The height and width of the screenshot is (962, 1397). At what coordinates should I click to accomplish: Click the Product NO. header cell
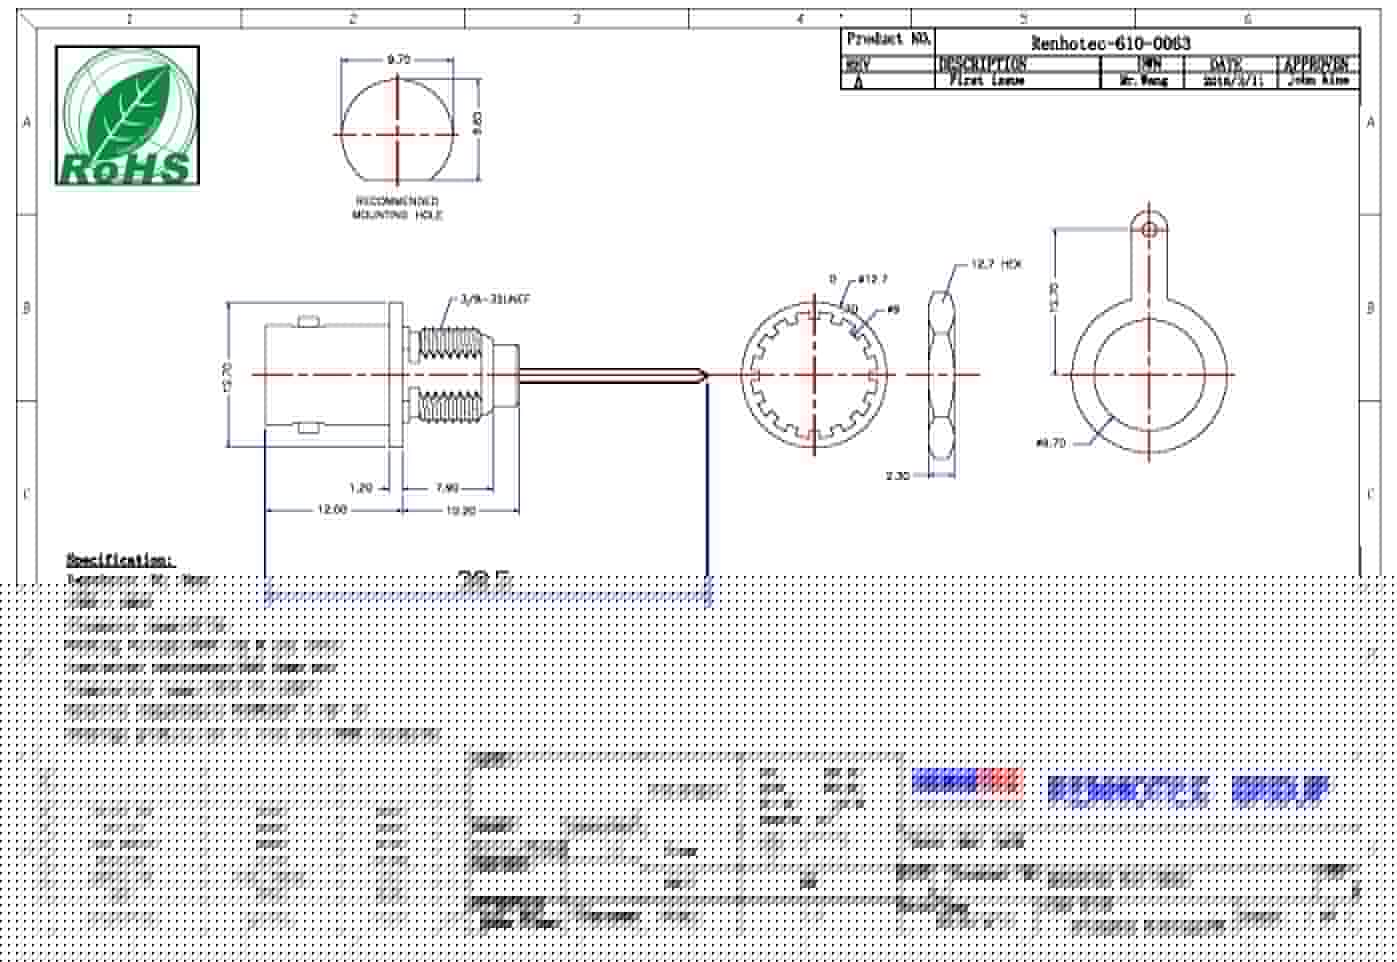click(x=888, y=40)
